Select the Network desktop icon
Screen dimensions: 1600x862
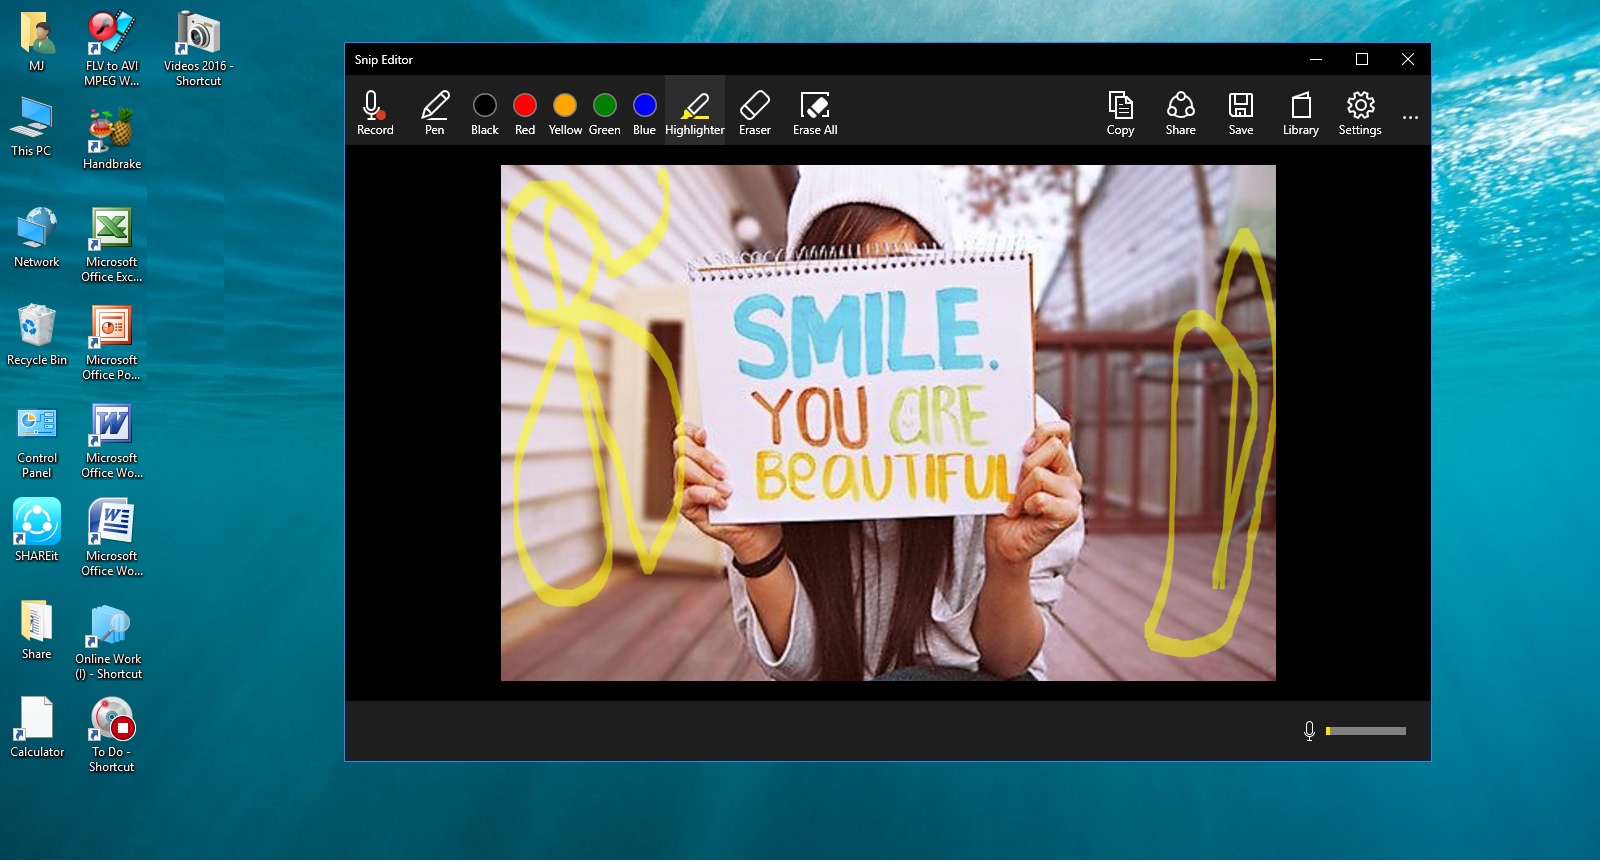point(37,237)
